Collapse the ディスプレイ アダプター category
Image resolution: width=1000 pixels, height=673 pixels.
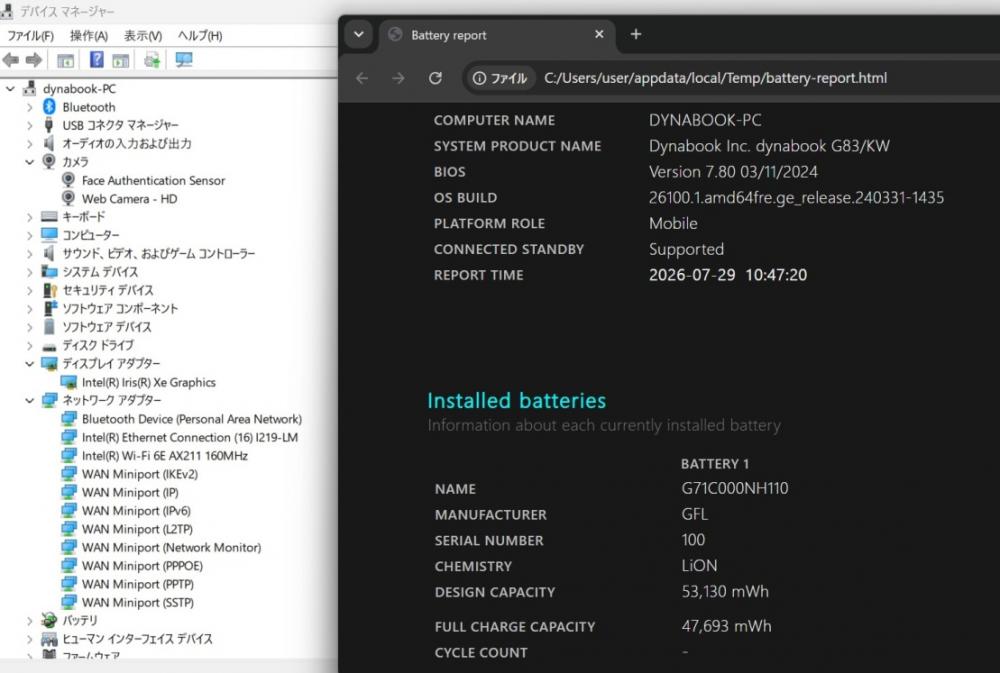pos(29,364)
